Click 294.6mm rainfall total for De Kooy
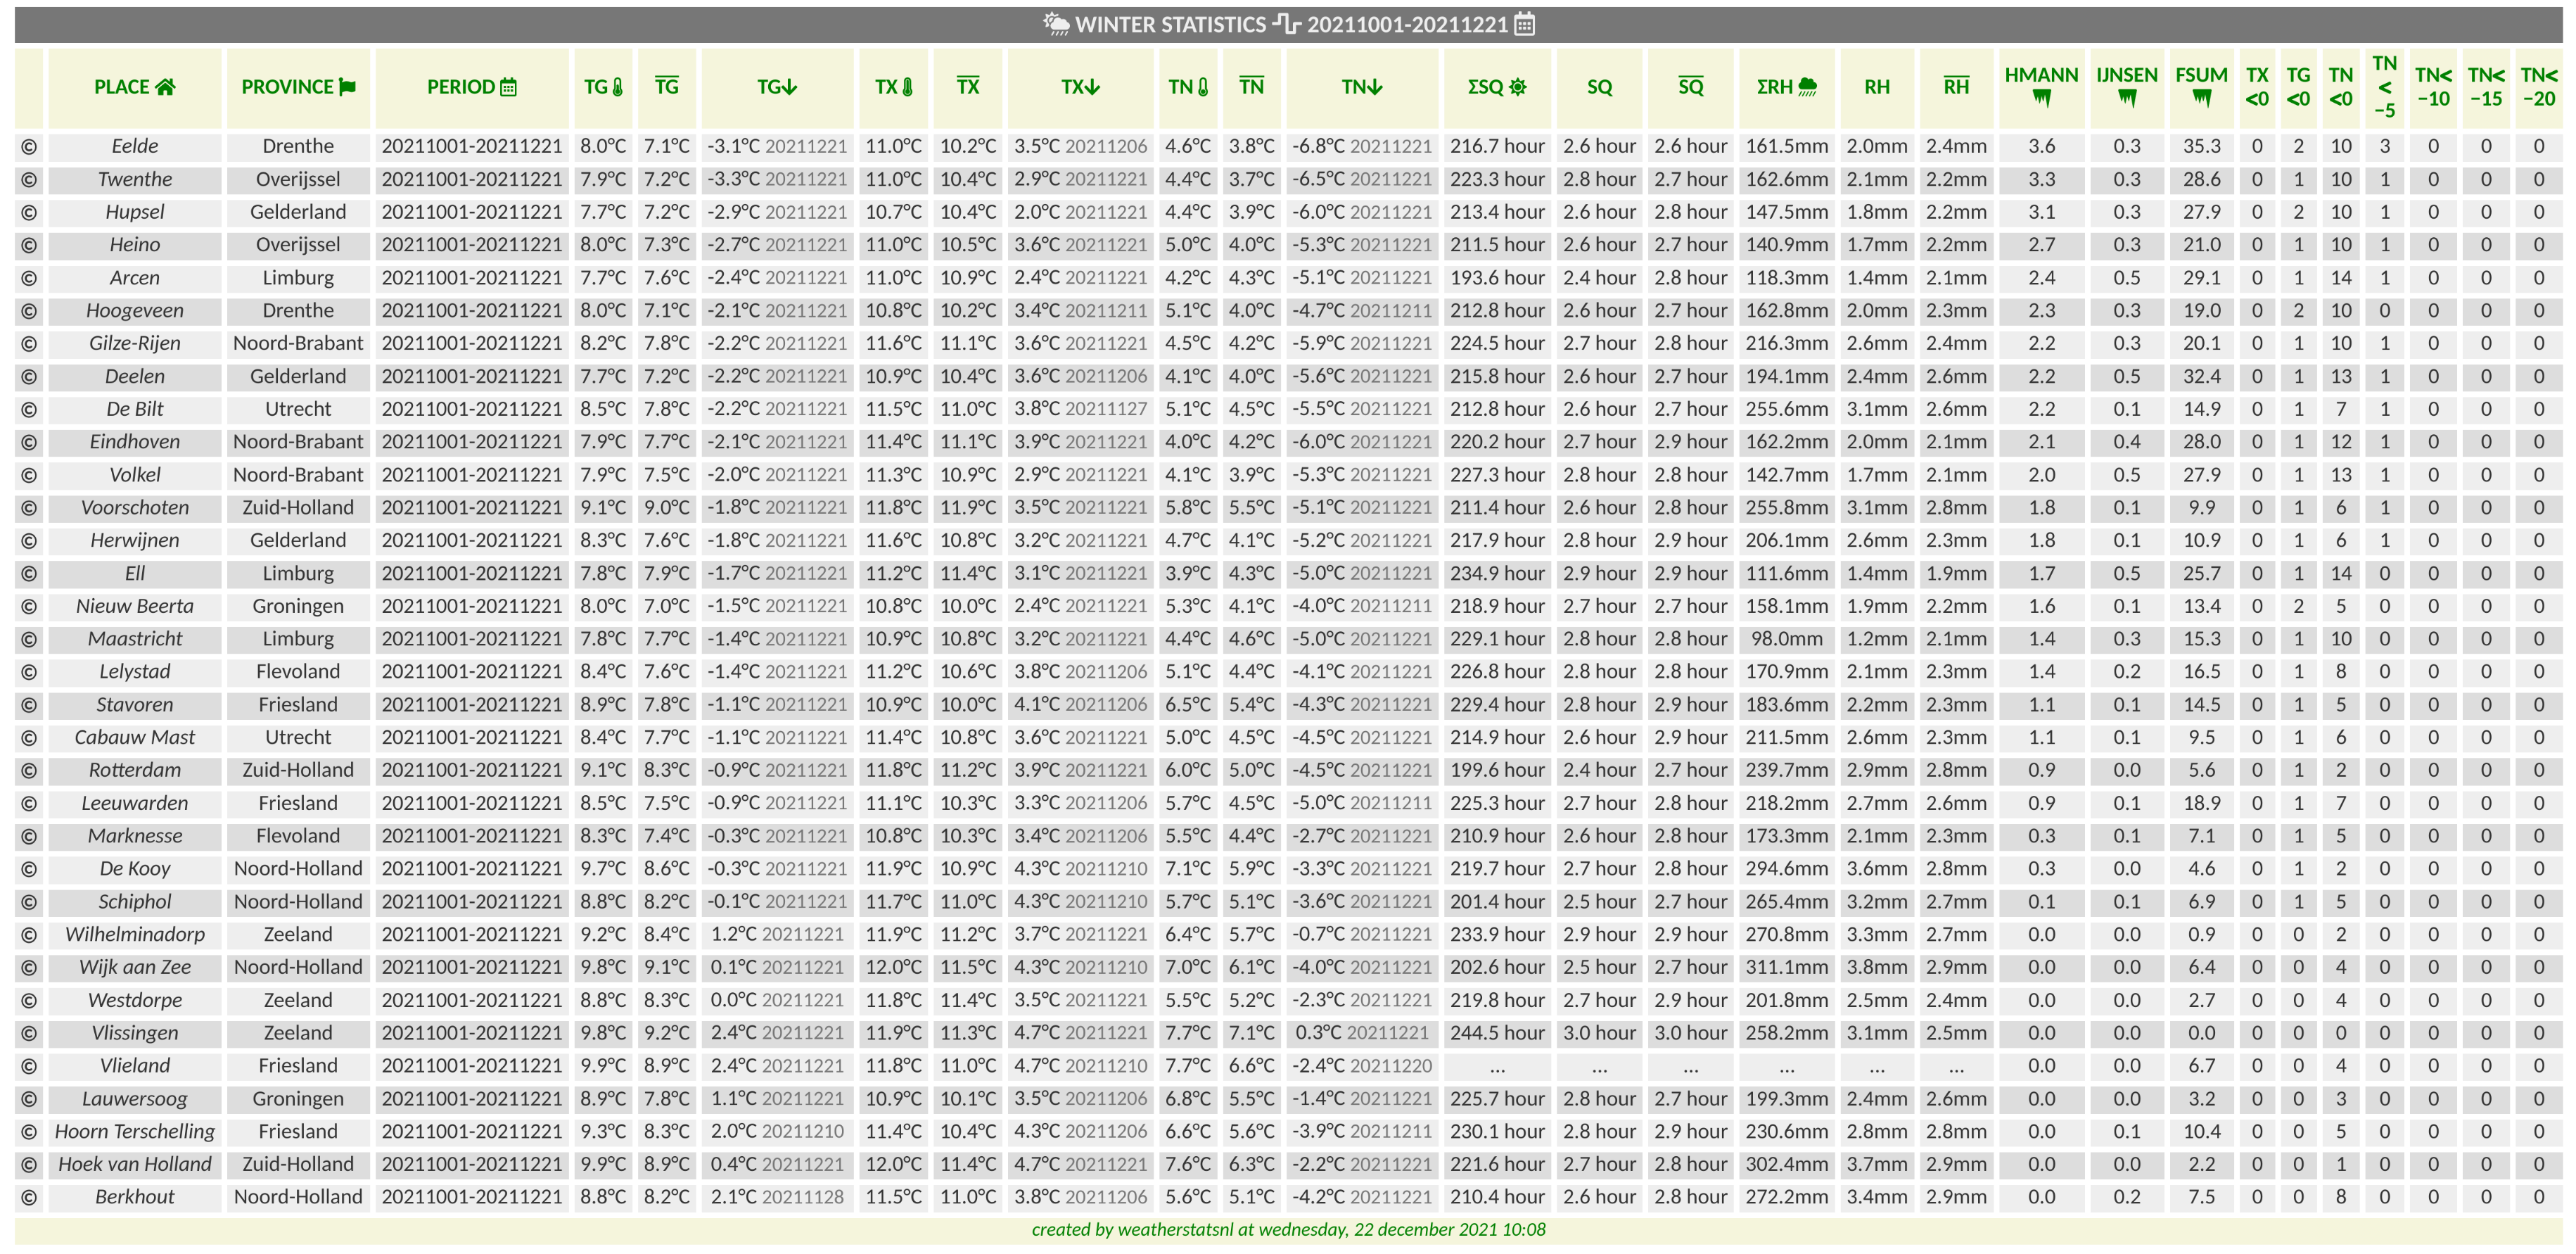The height and width of the screenshot is (1254, 2576). (x=1787, y=869)
